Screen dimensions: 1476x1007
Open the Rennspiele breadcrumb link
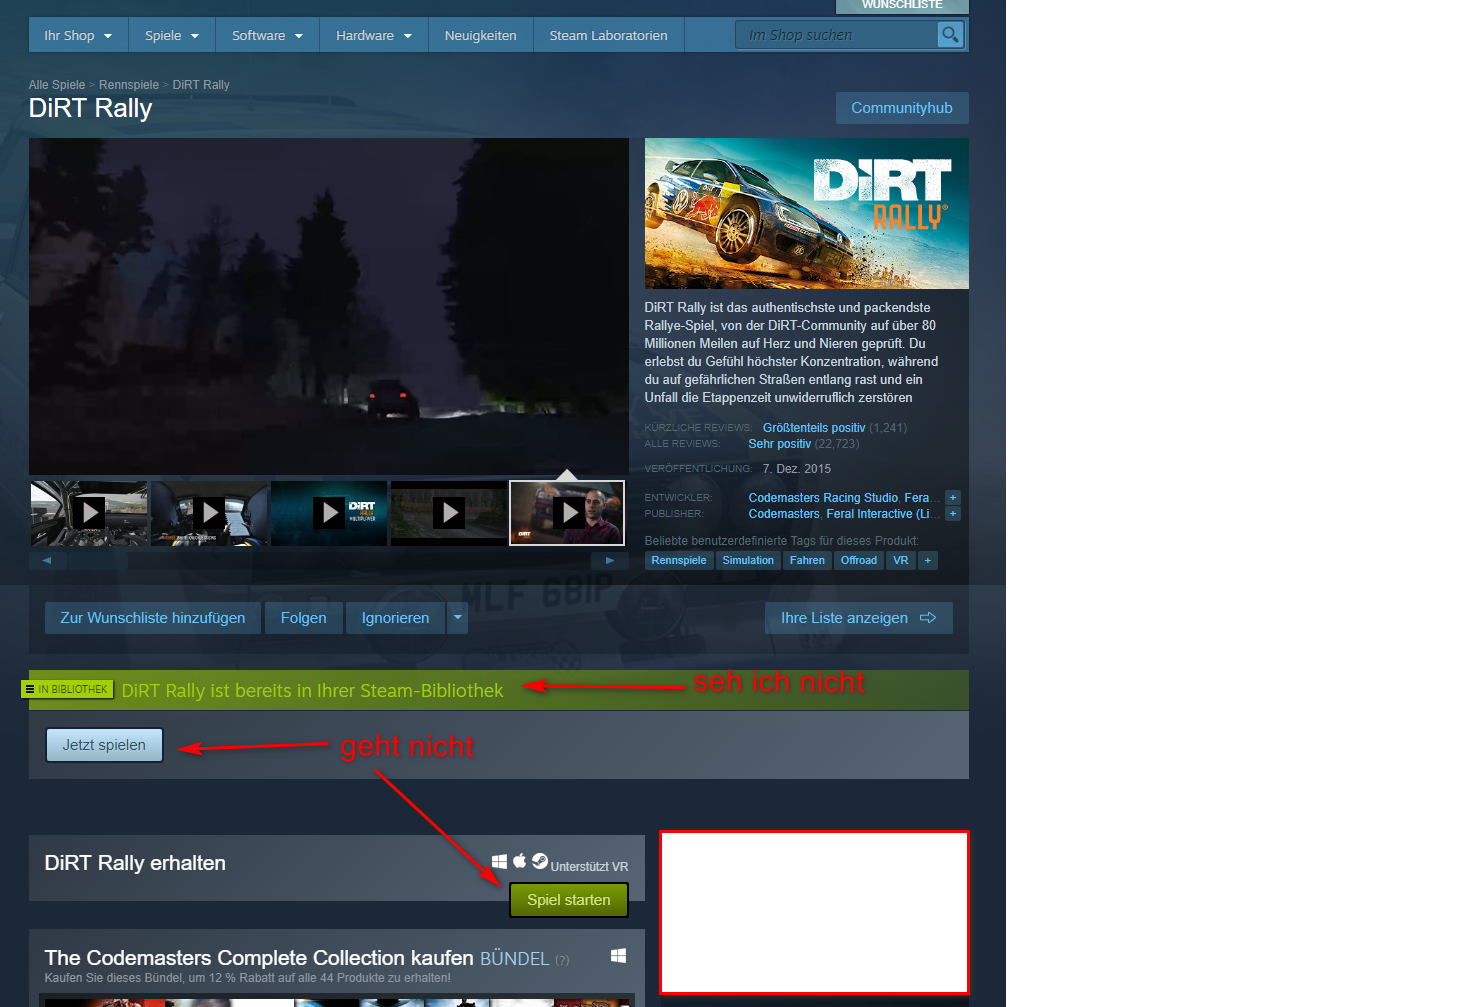pos(129,85)
